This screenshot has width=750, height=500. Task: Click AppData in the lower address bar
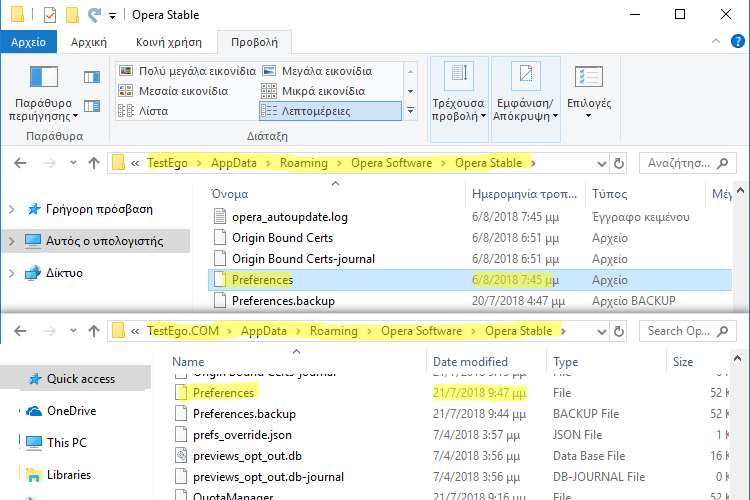[264, 331]
